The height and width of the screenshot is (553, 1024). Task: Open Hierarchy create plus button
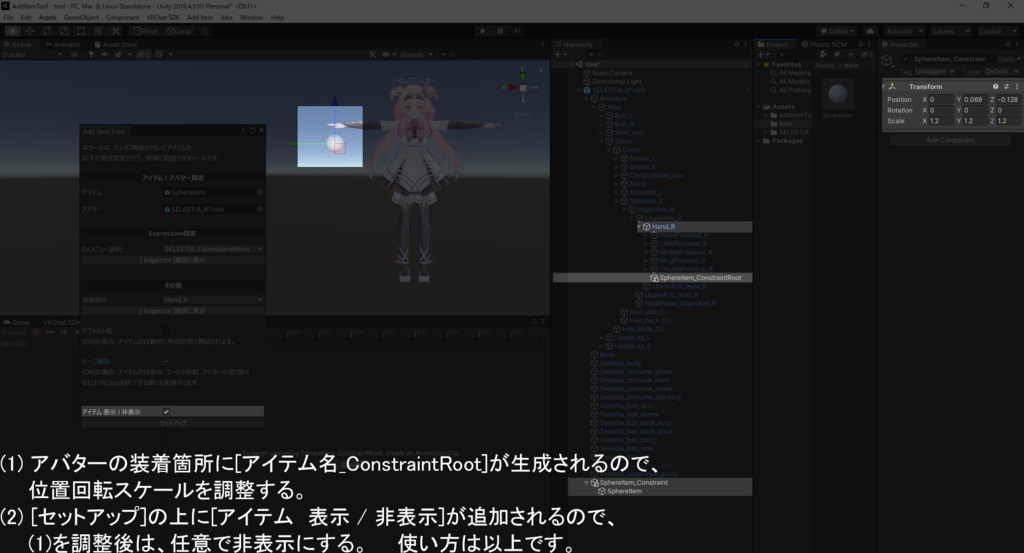point(559,55)
